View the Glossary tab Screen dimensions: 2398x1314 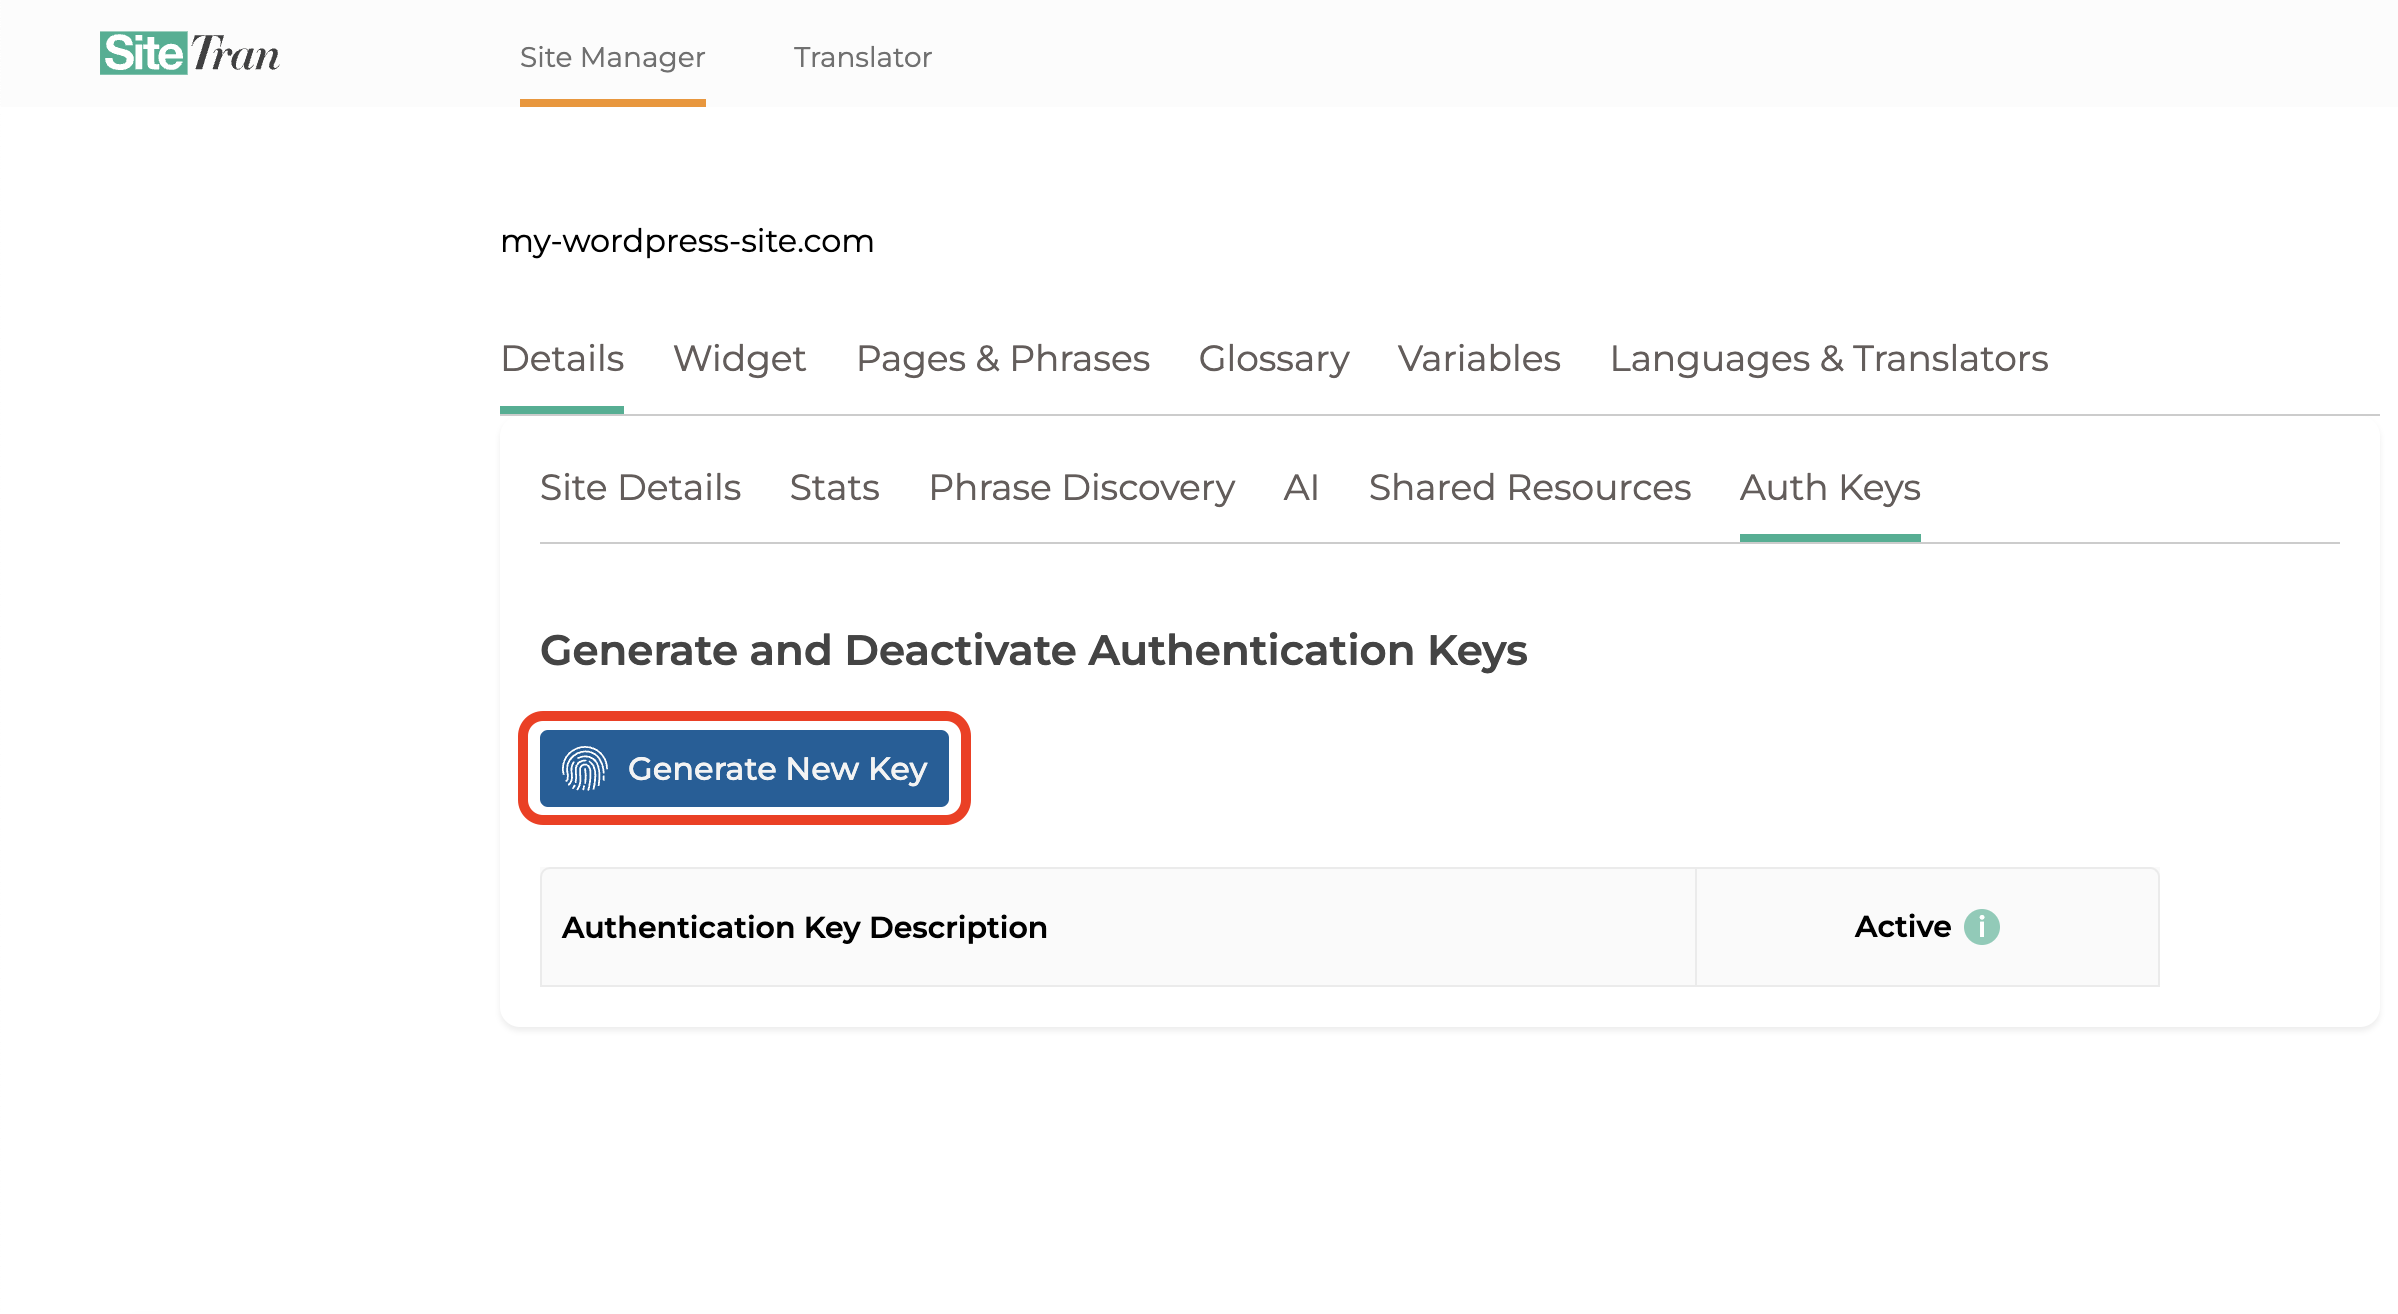[x=1274, y=358]
